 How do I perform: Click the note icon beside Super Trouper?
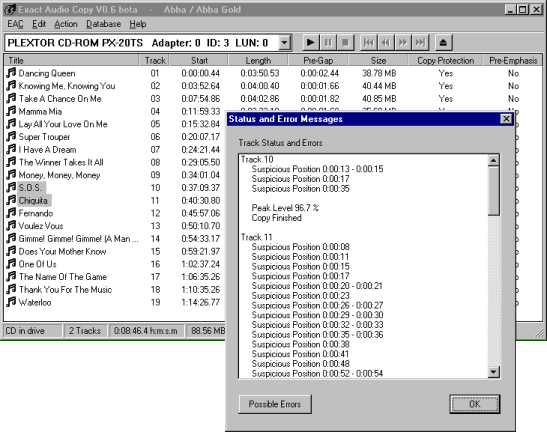tap(11, 136)
